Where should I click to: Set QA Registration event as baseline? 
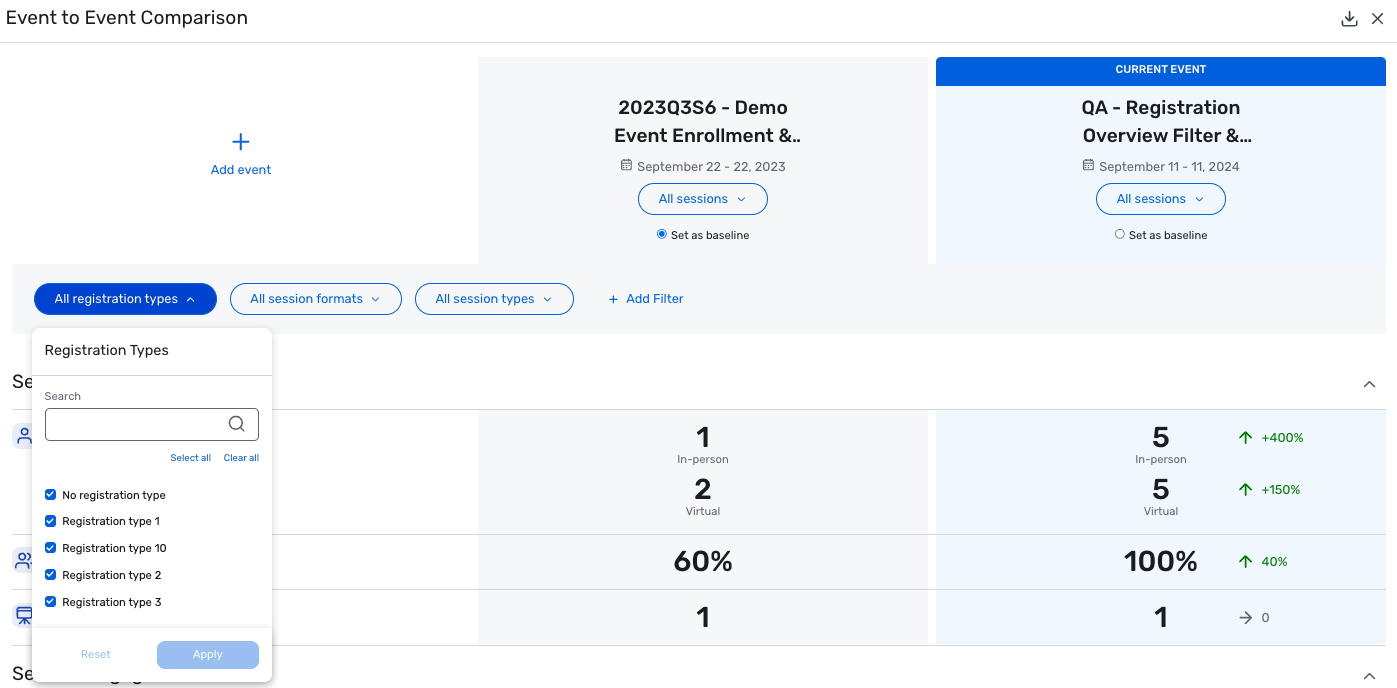point(1120,235)
